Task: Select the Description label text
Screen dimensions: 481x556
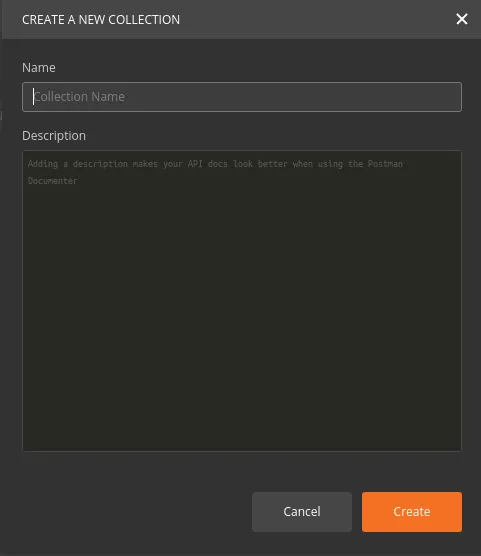Action: (x=54, y=136)
